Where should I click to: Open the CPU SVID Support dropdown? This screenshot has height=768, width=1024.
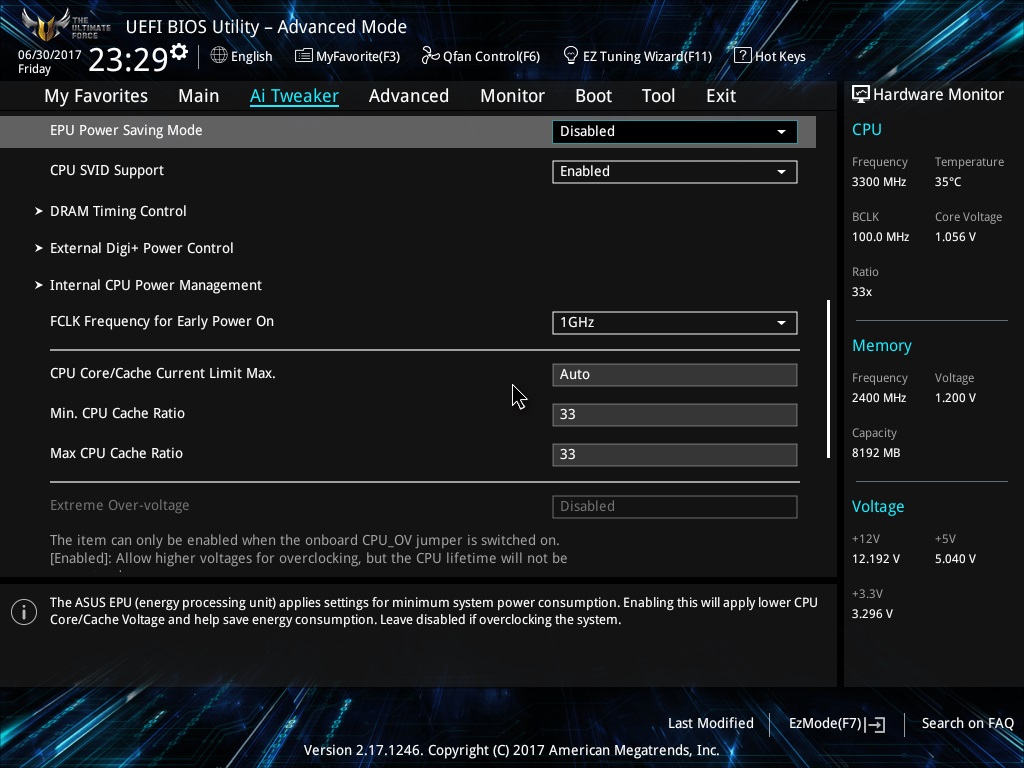click(674, 171)
